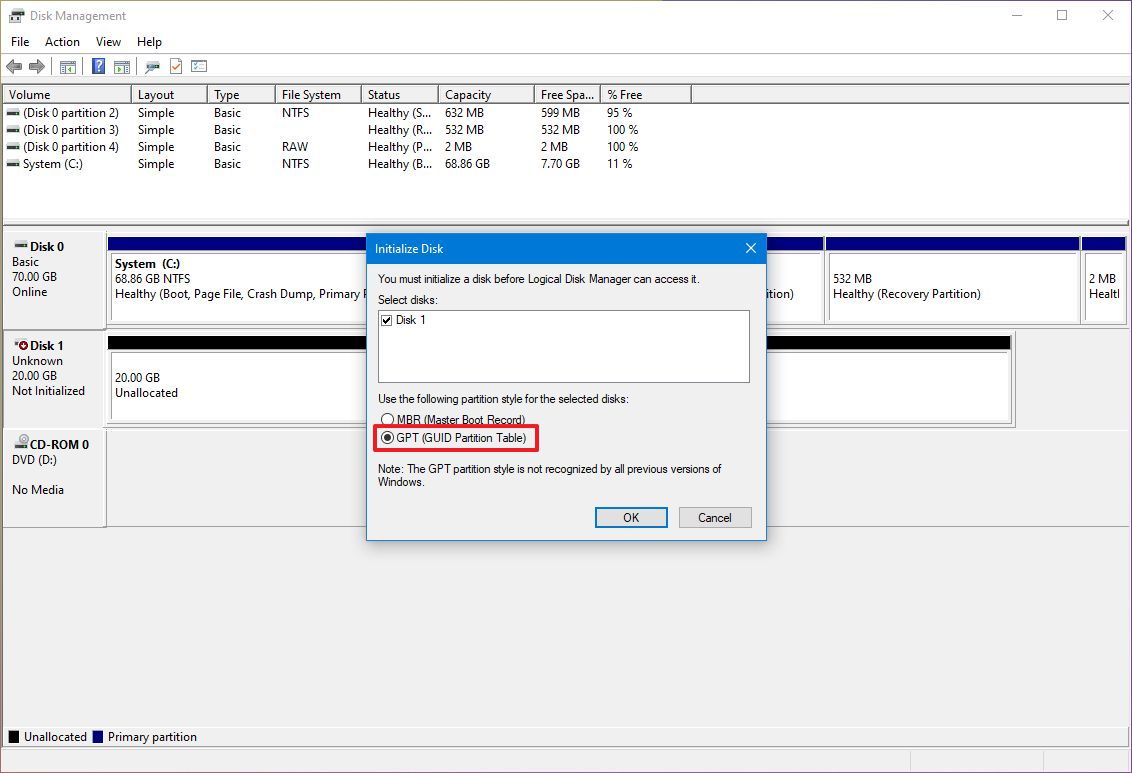Click the blue Help toolbar icon
Viewport: 1132px width, 773px height.
tap(97, 66)
